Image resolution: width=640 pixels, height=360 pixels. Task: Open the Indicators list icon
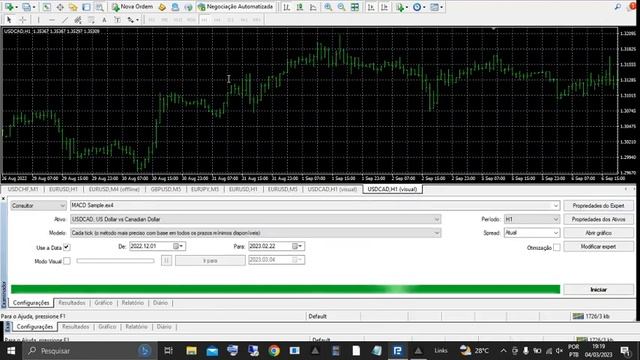[401, 7]
